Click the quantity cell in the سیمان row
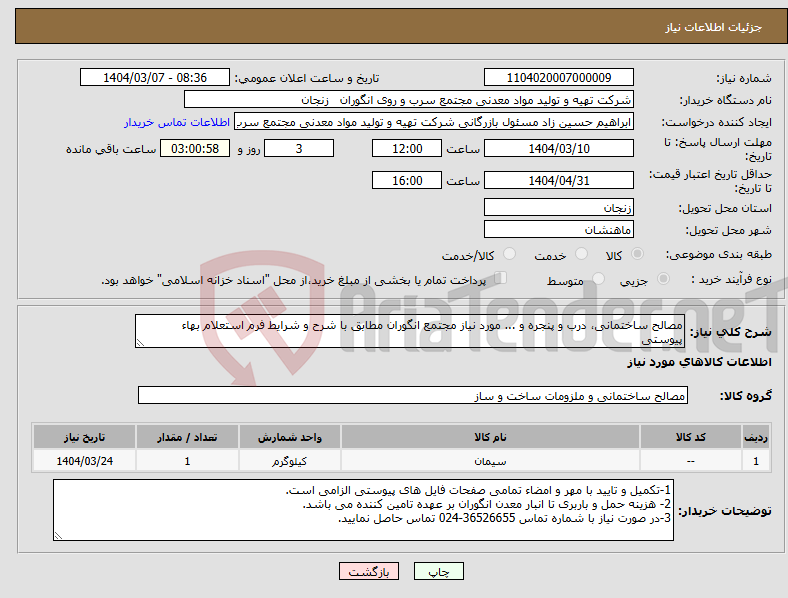Viewport: 788px width, 598px height. pyautogui.click(x=187, y=461)
